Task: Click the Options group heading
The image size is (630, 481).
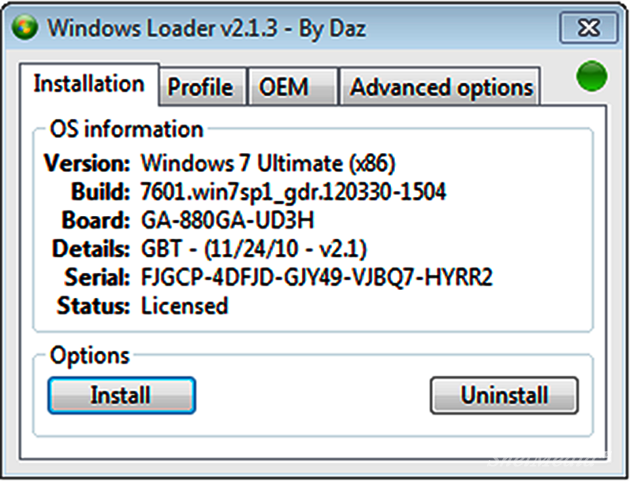Action: [x=90, y=356]
